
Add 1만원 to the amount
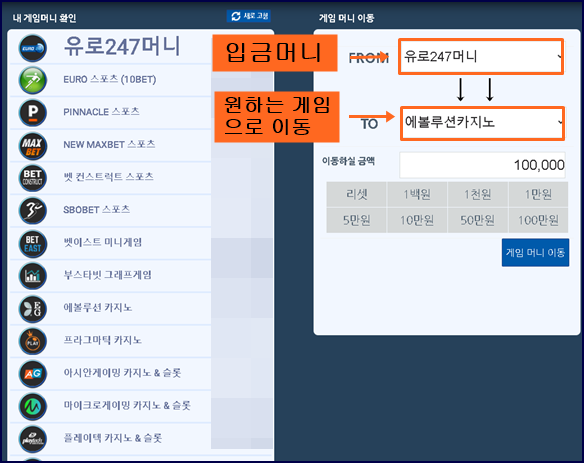(x=538, y=194)
